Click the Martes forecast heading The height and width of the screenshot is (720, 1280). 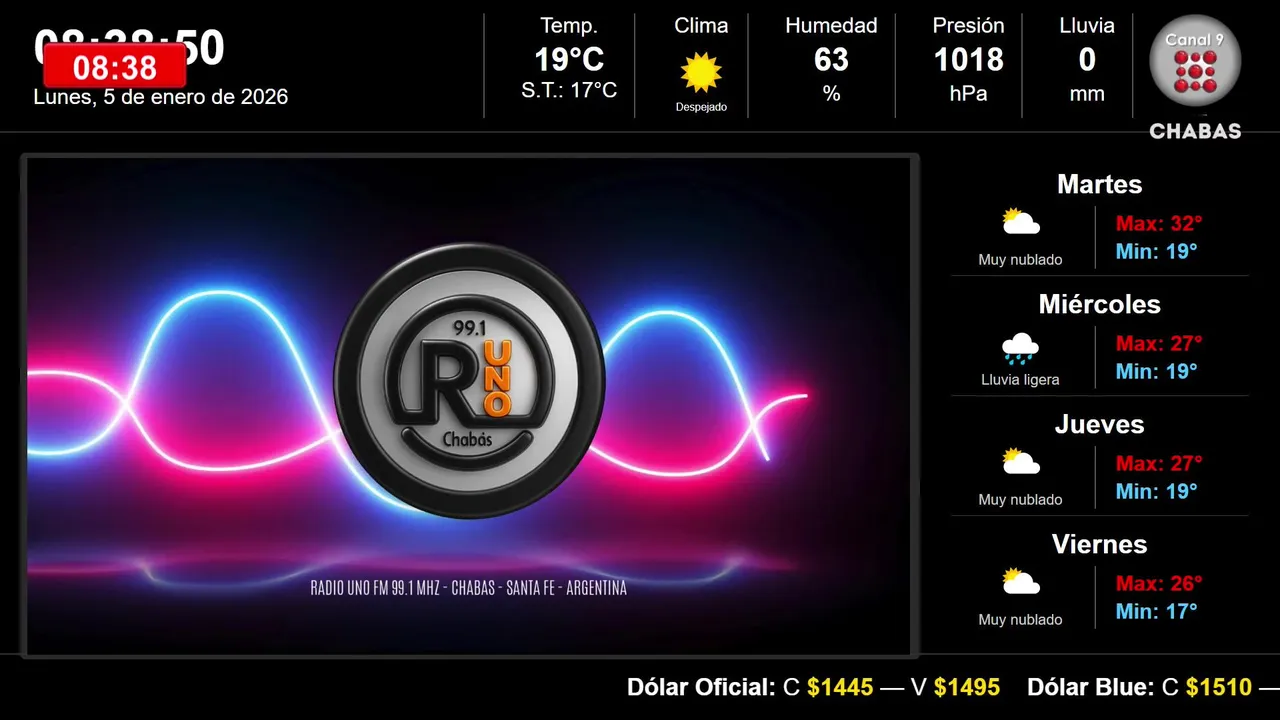(x=1099, y=184)
